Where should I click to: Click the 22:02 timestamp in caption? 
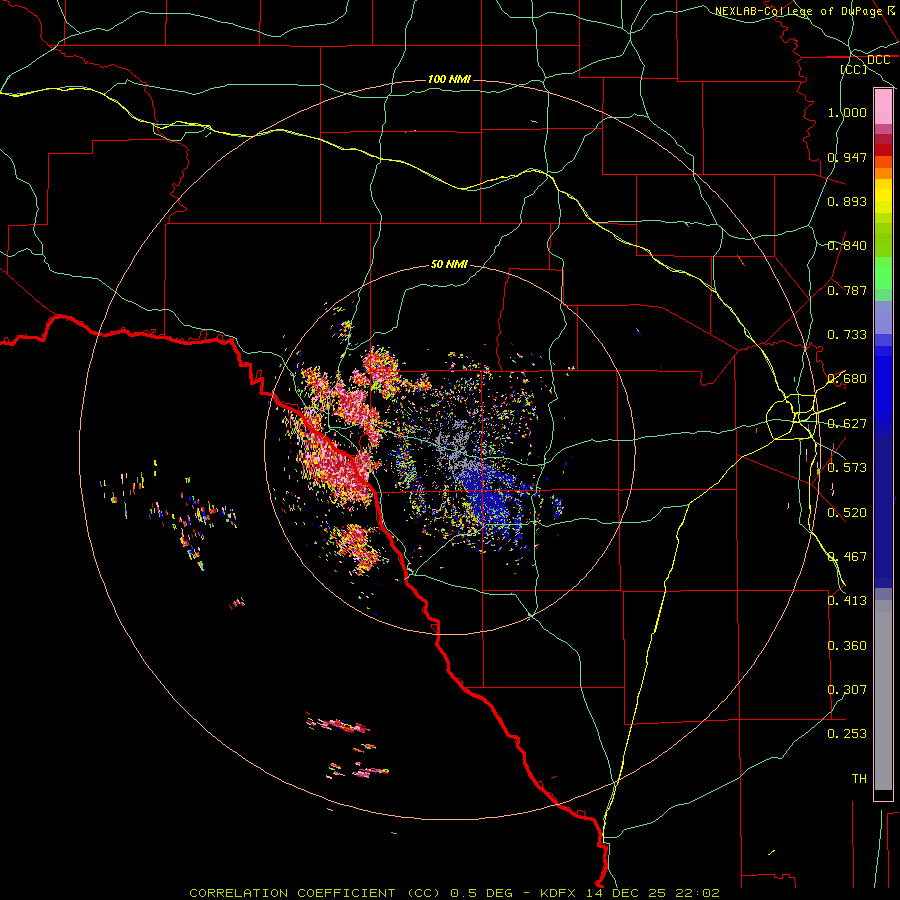696,893
